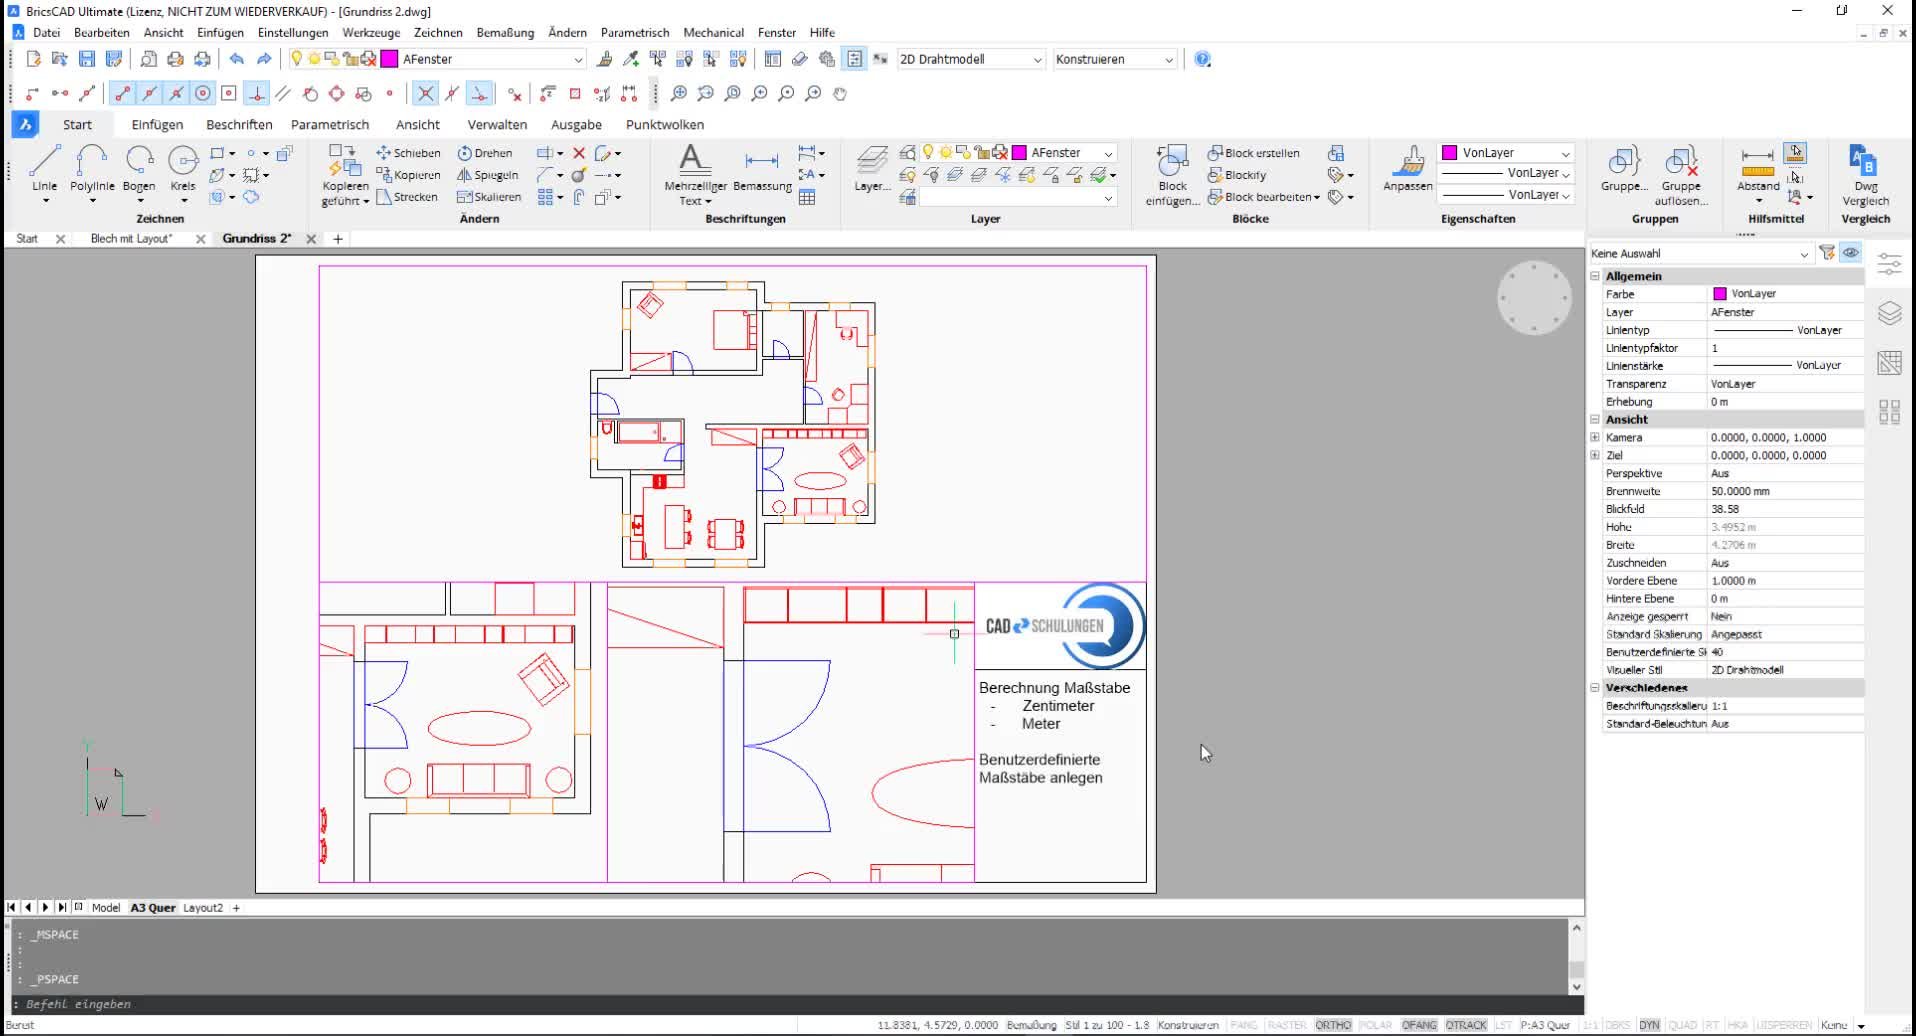Click the magenta color swatch in ribbon Eigenschaften

pyautogui.click(x=1449, y=153)
